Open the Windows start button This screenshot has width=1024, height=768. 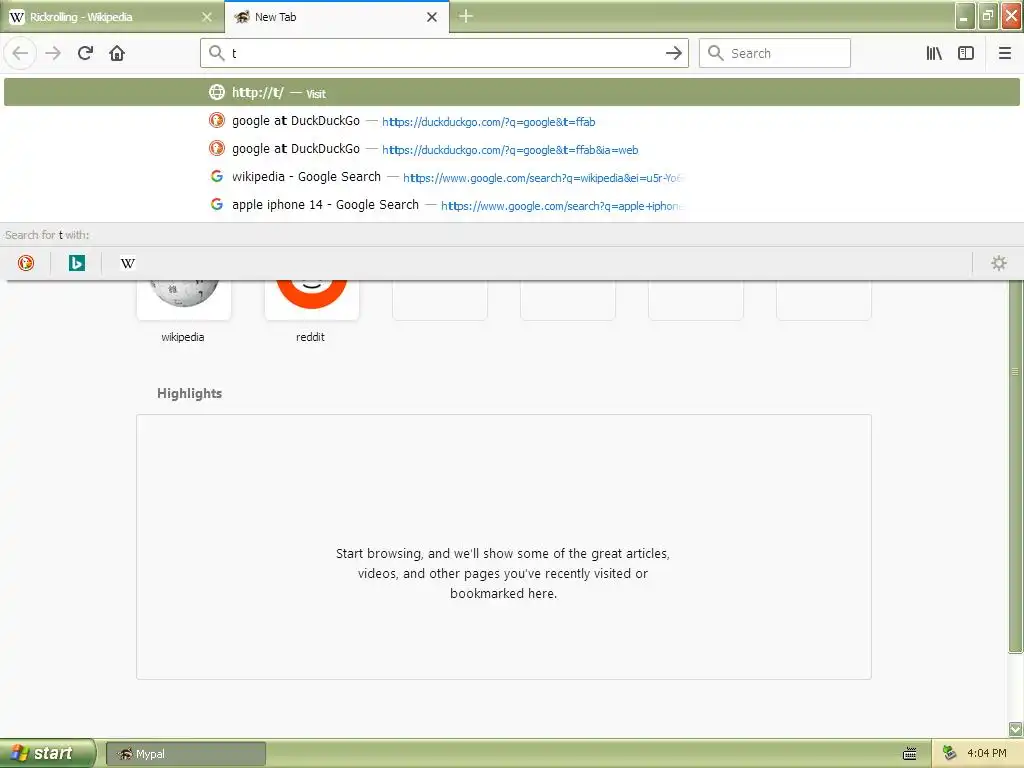click(x=47, y=754)
